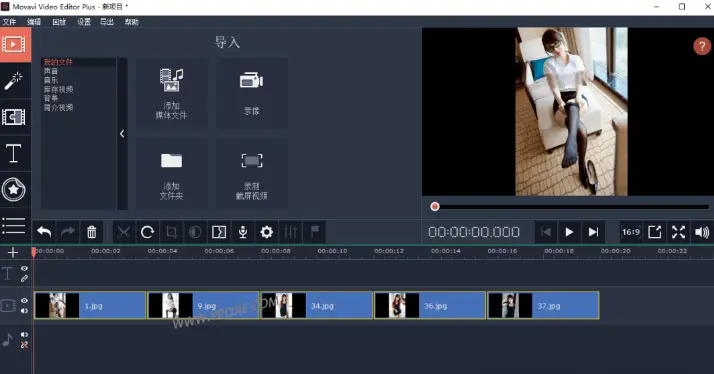Viewport: 714px width, 374px height.
Task: Mute the video track speaker
Action: pos(24,311)
